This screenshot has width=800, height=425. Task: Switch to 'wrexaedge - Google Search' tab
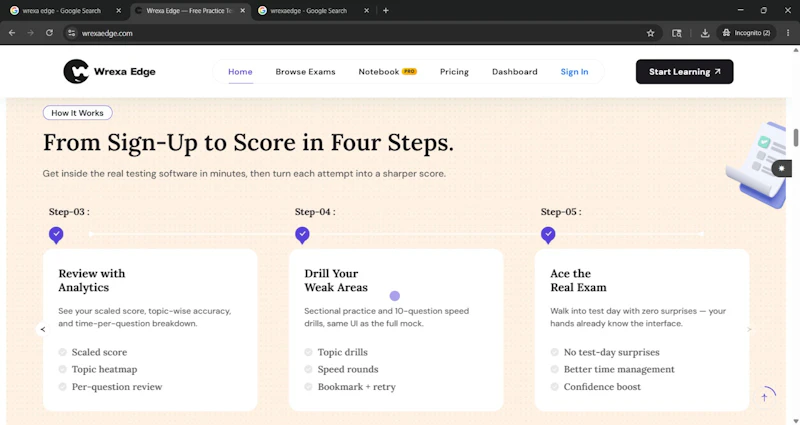tap(308, 10)
